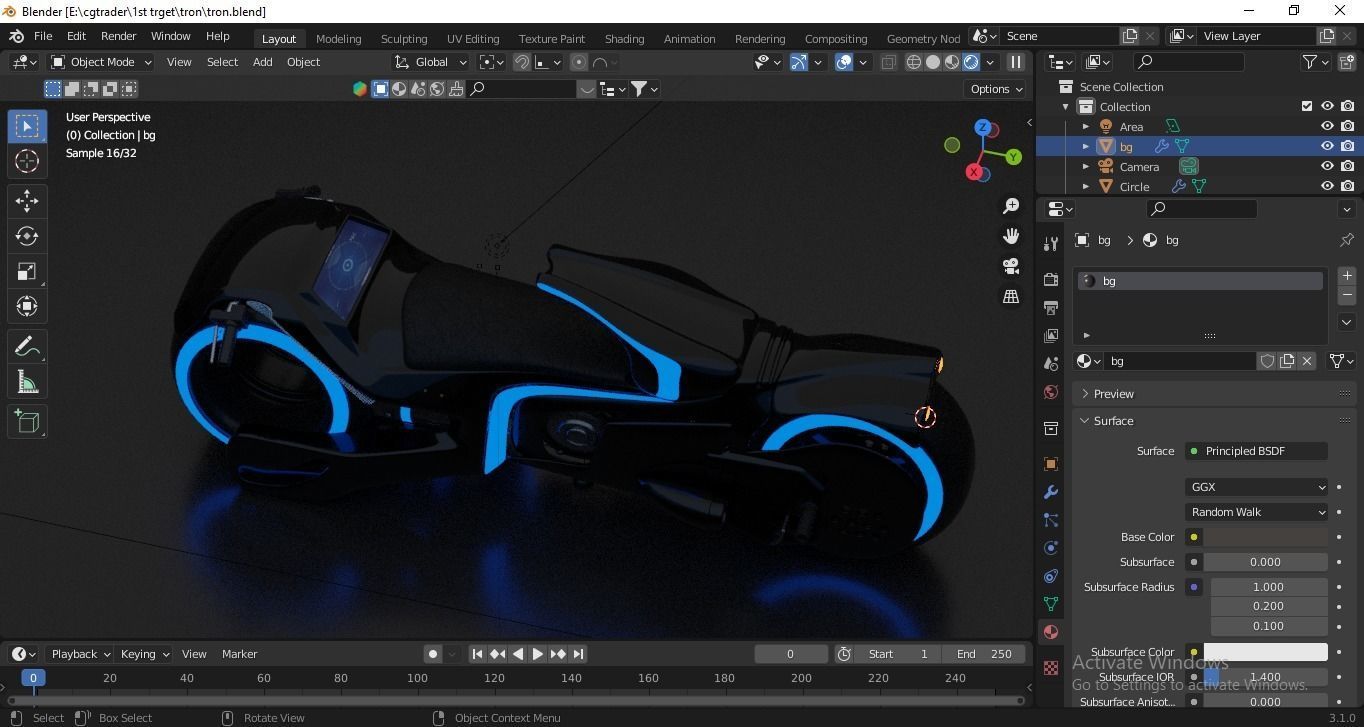Viewport: 1364px width, 727px height.
Task: Open the viewport Options dropdown
Action: pyautogui.click(x=996, y=89)
